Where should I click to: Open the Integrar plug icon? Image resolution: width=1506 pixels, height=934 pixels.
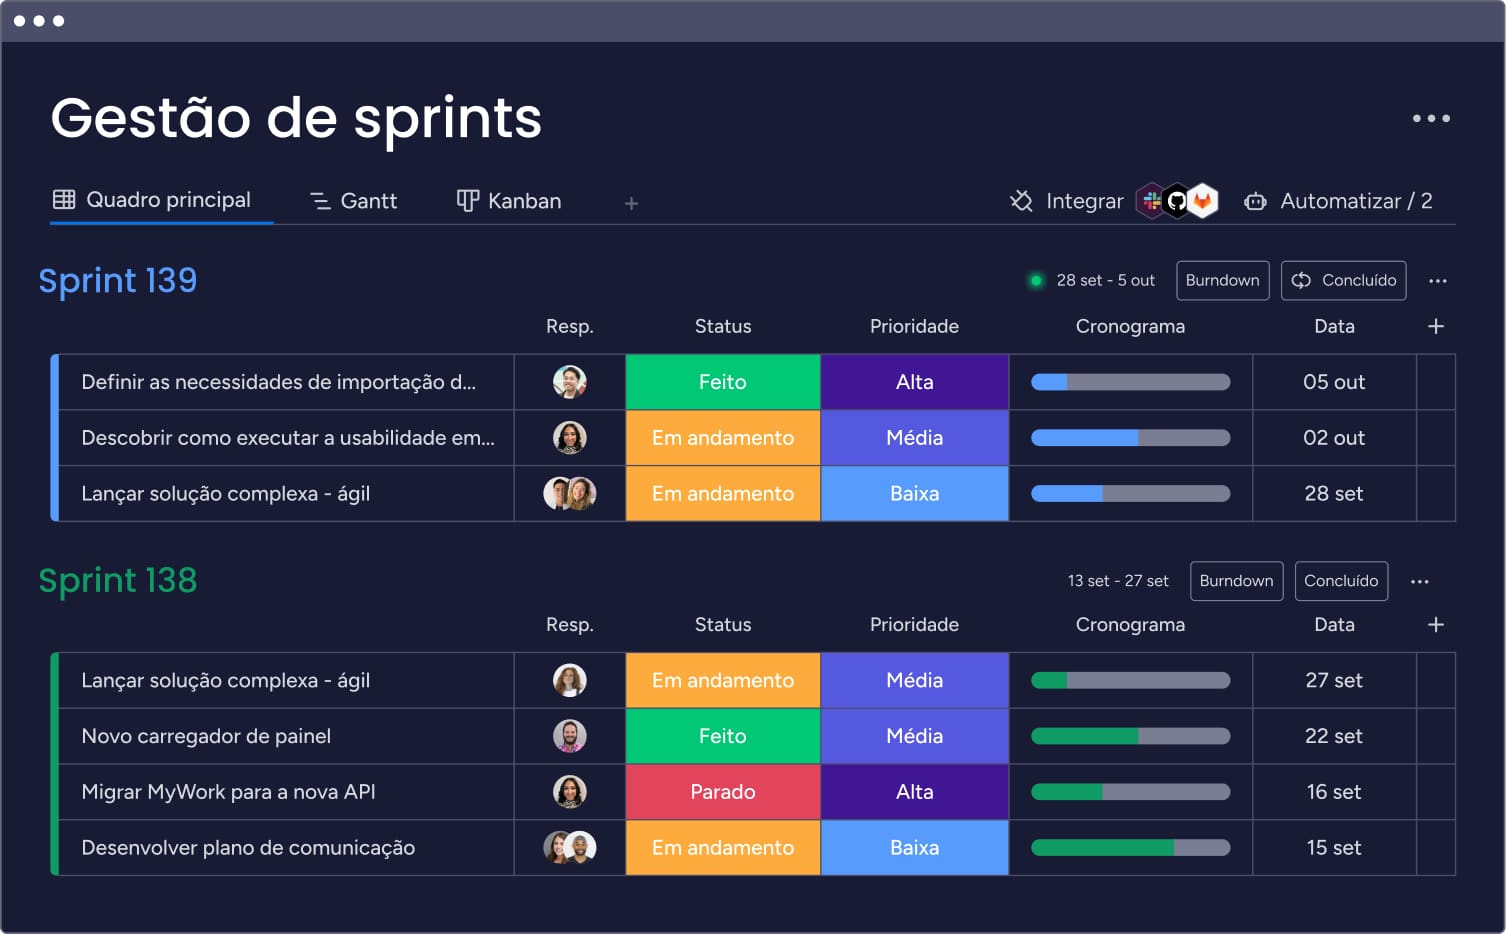pos(1021,201)
